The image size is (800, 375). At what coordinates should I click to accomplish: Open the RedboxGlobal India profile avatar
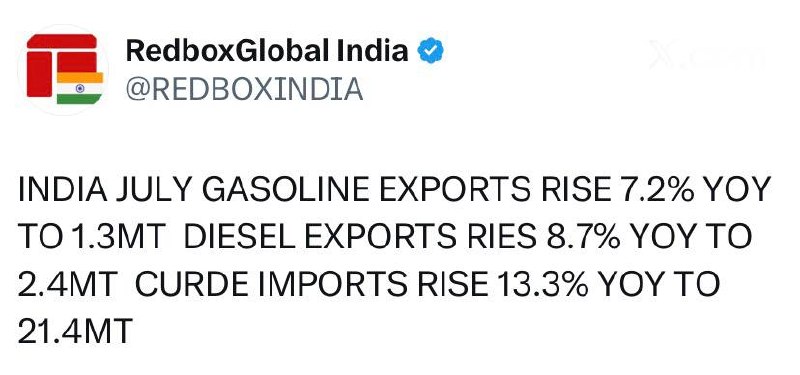(64, 70)
